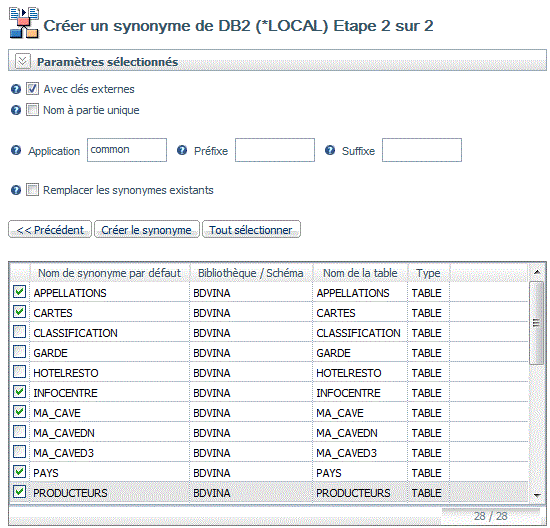Open help for Remplacer les synonymes existants
550x528 pixels.
16,190
